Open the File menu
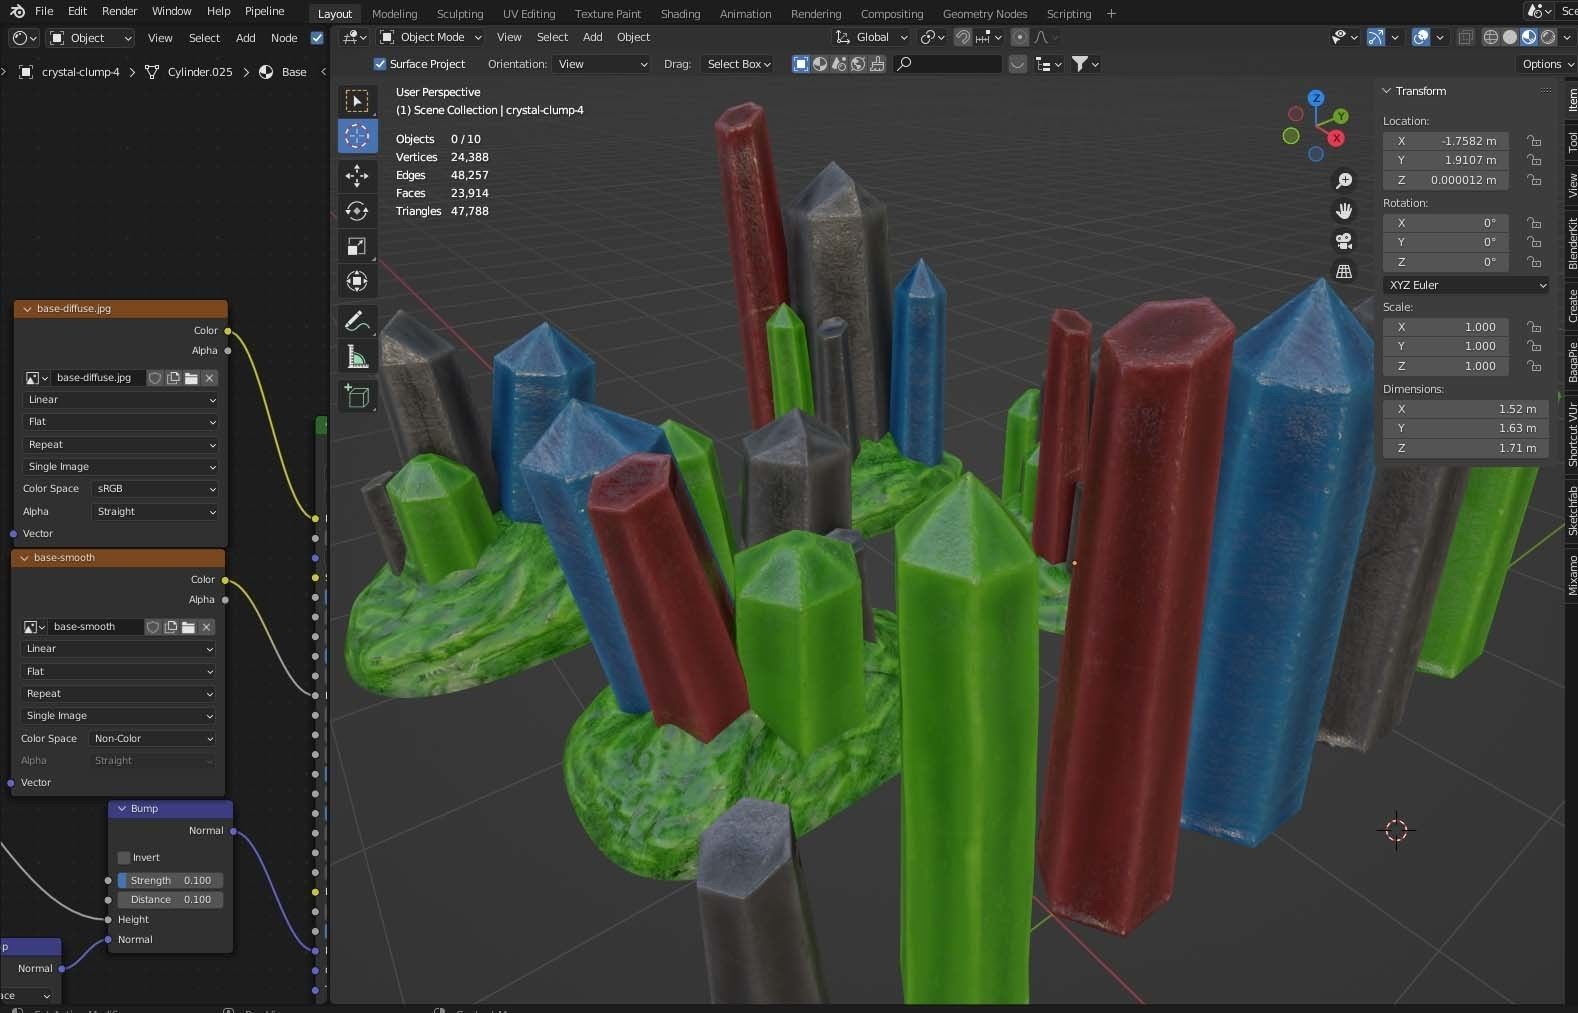This screenshot has height=1013, width=1578. (x=44, y=11)
